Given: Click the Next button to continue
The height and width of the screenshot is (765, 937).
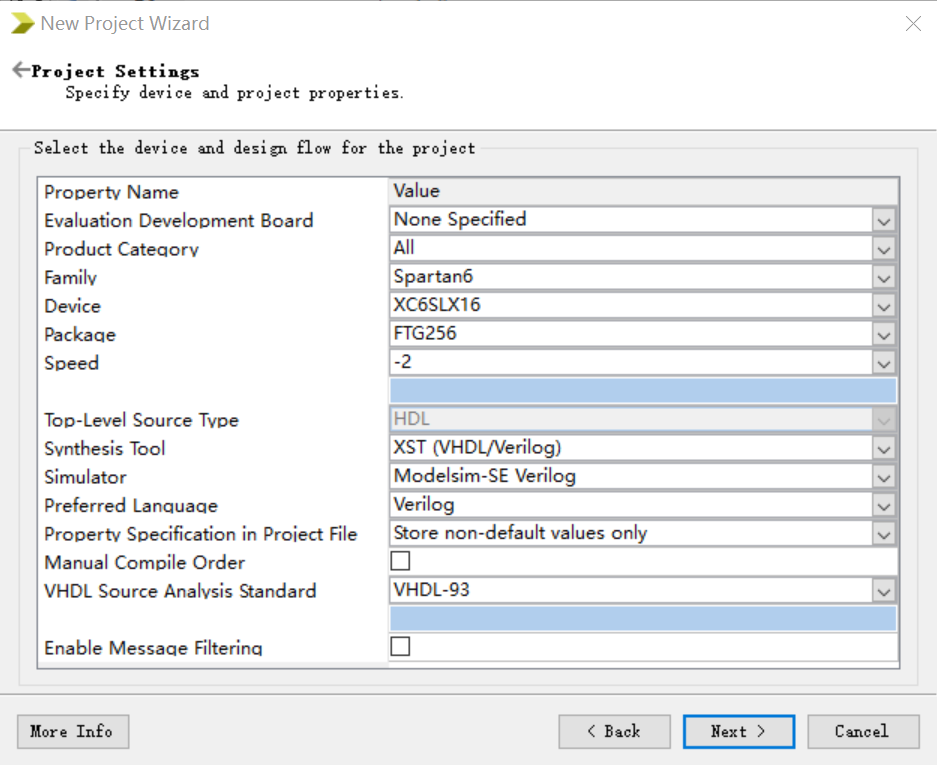Looking at the screenshot, I should (738, 731).
